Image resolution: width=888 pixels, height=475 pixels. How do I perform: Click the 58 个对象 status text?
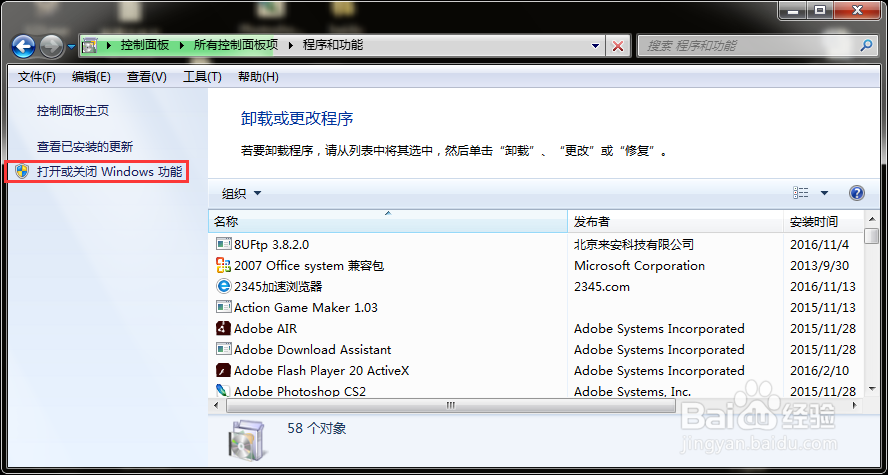click(317, 428)
